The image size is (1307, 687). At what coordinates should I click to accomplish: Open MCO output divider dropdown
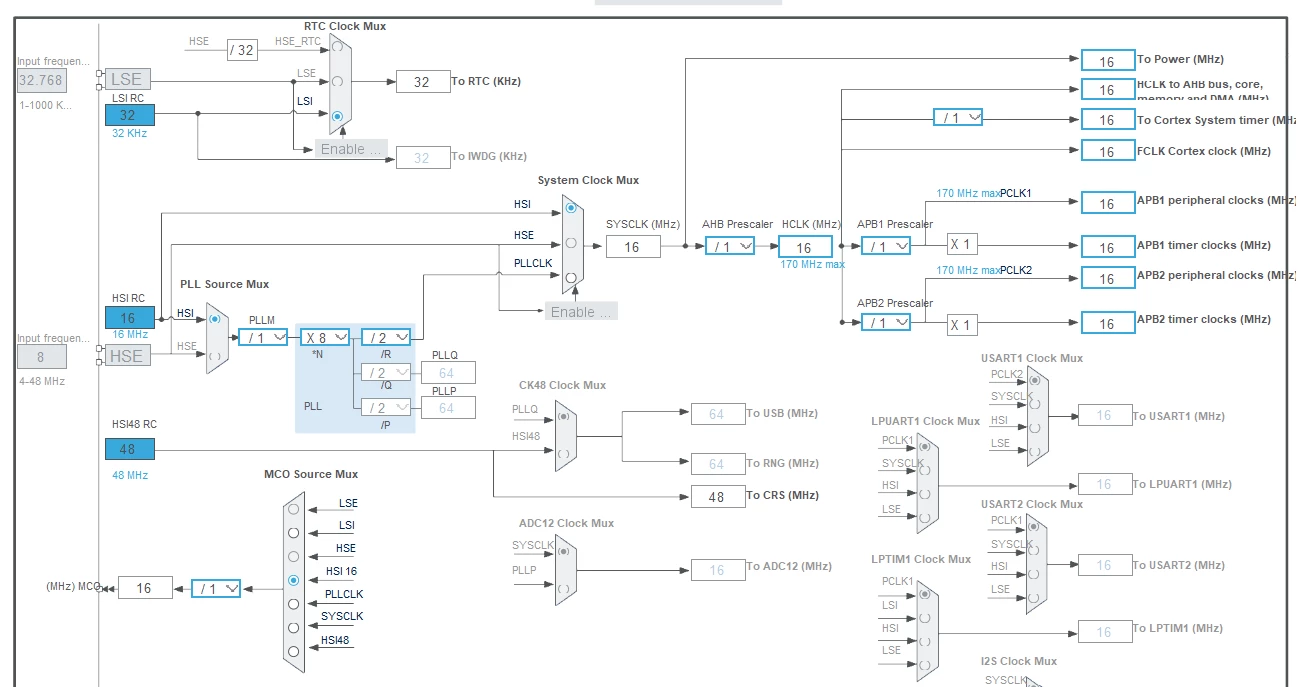pos(216,588)
